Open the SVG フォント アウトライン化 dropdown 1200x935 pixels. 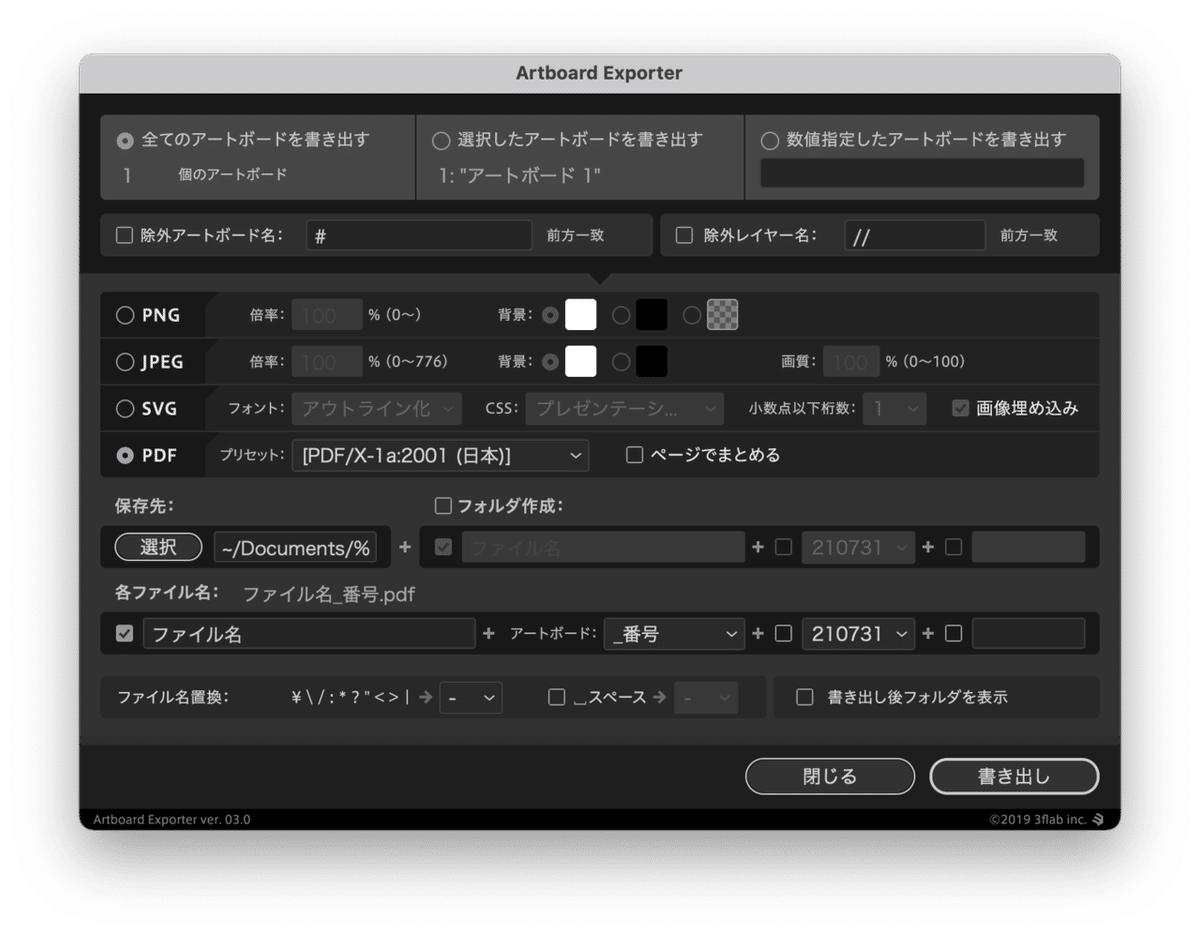click(x=377, y=408)
